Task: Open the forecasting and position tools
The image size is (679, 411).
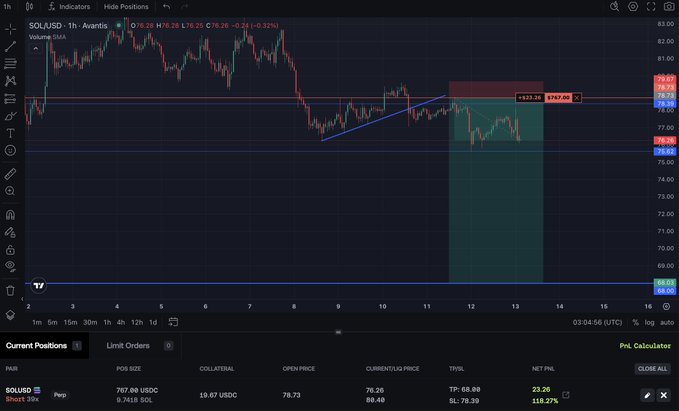Action: (10, 99)
